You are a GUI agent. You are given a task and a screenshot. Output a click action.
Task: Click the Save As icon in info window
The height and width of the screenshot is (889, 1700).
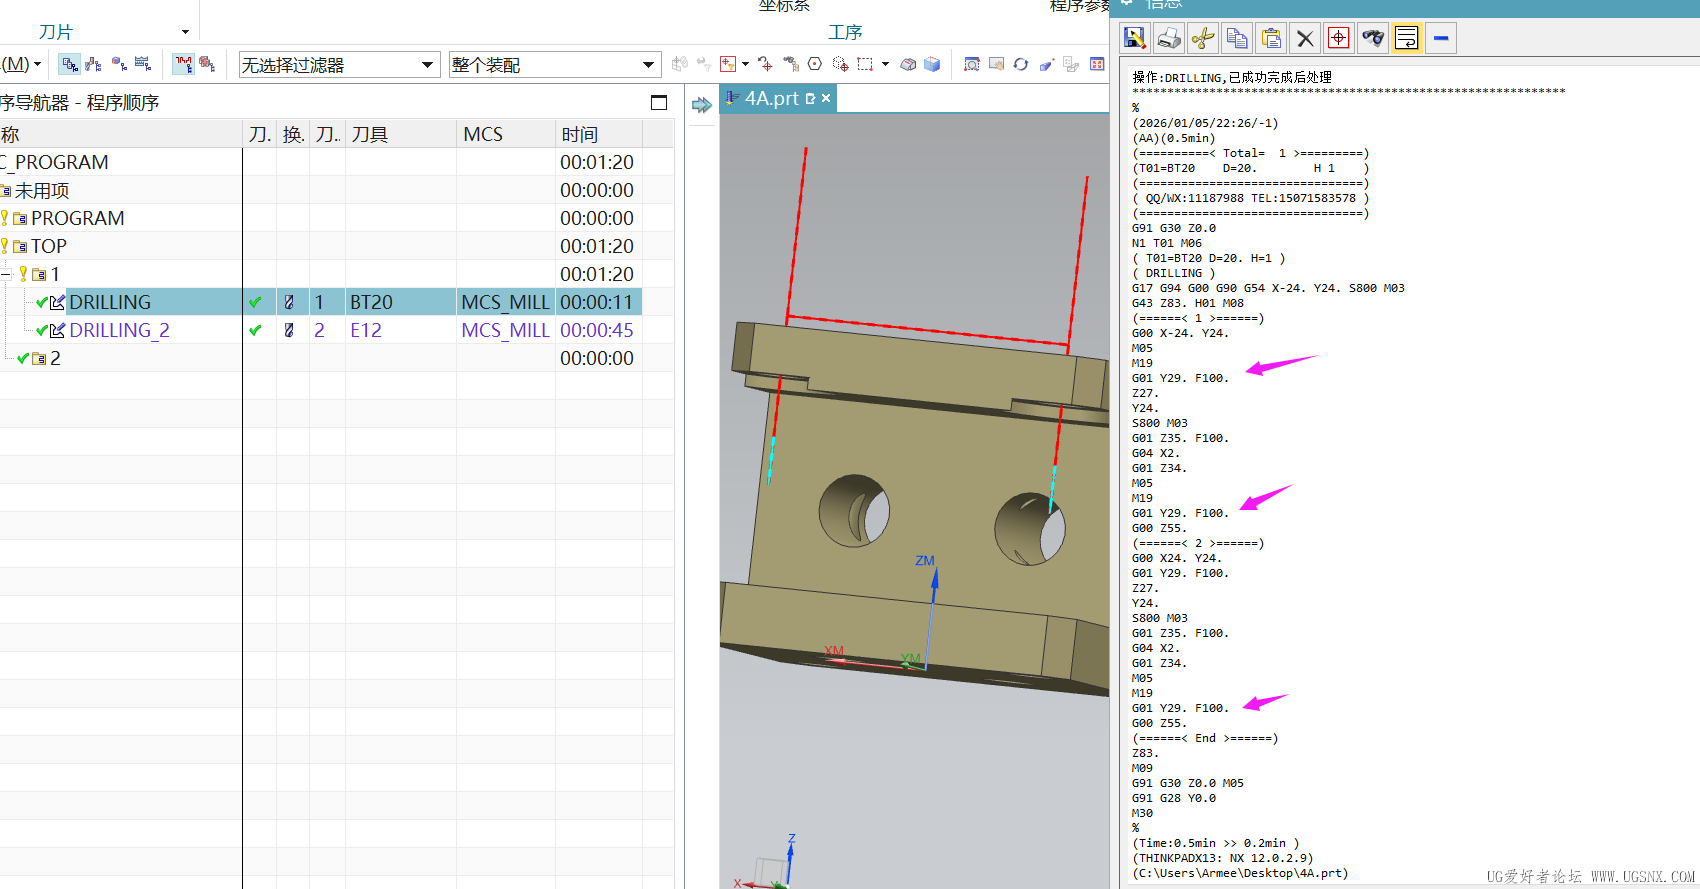click(1134, 38)
